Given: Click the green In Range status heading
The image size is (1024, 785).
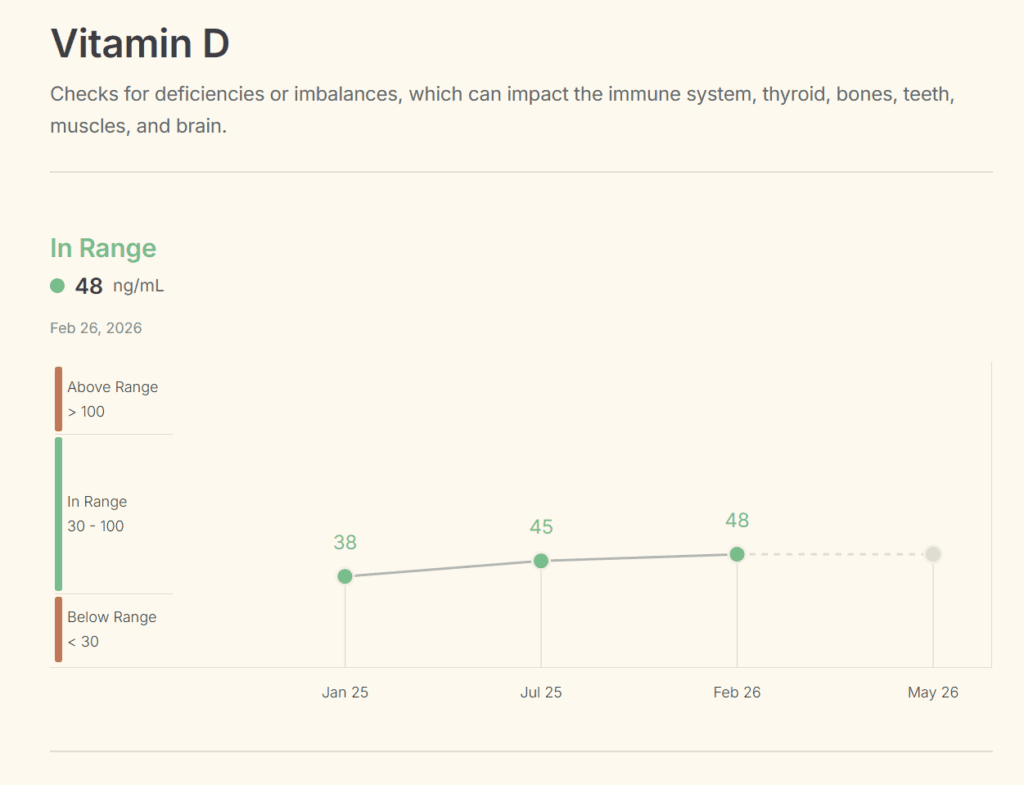Looking at the screenshot, I should (x=103, y=248).
